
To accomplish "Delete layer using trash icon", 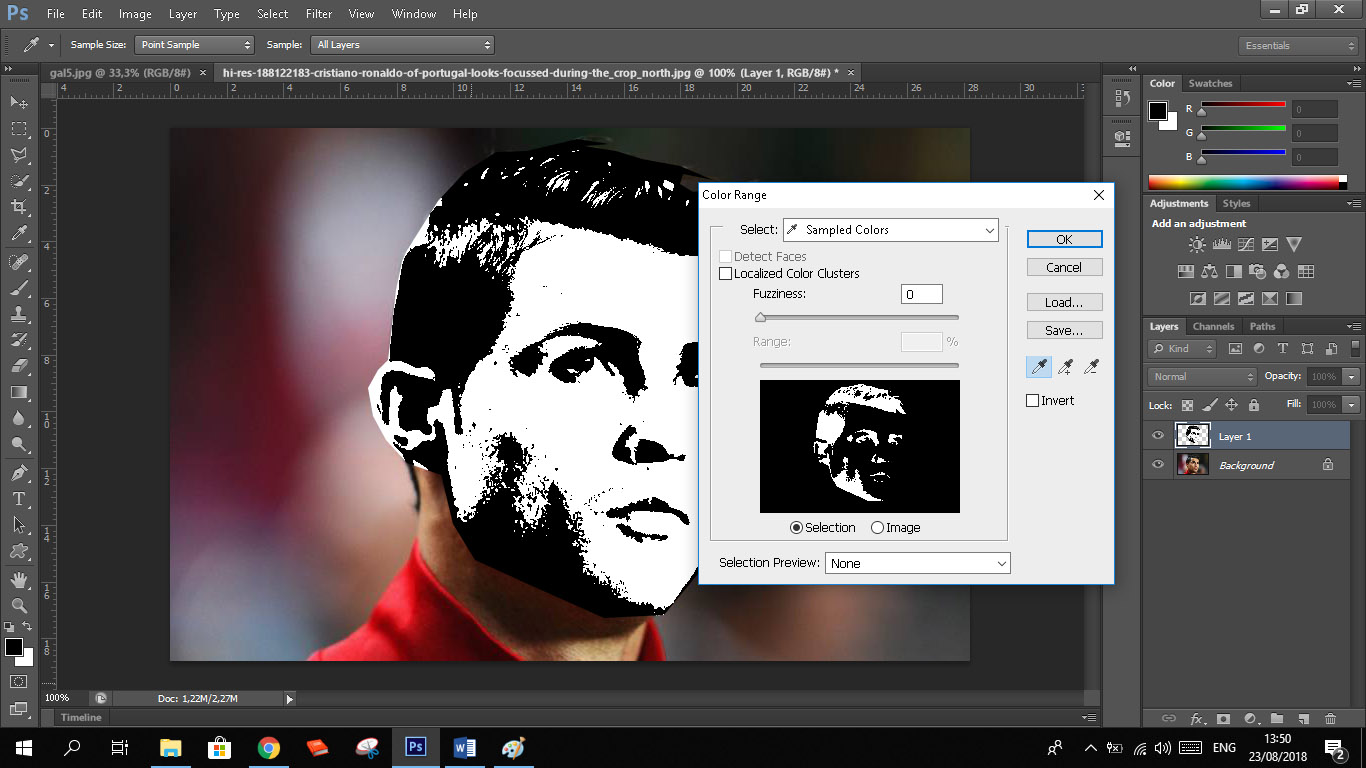I will (x=1330, y=718).
